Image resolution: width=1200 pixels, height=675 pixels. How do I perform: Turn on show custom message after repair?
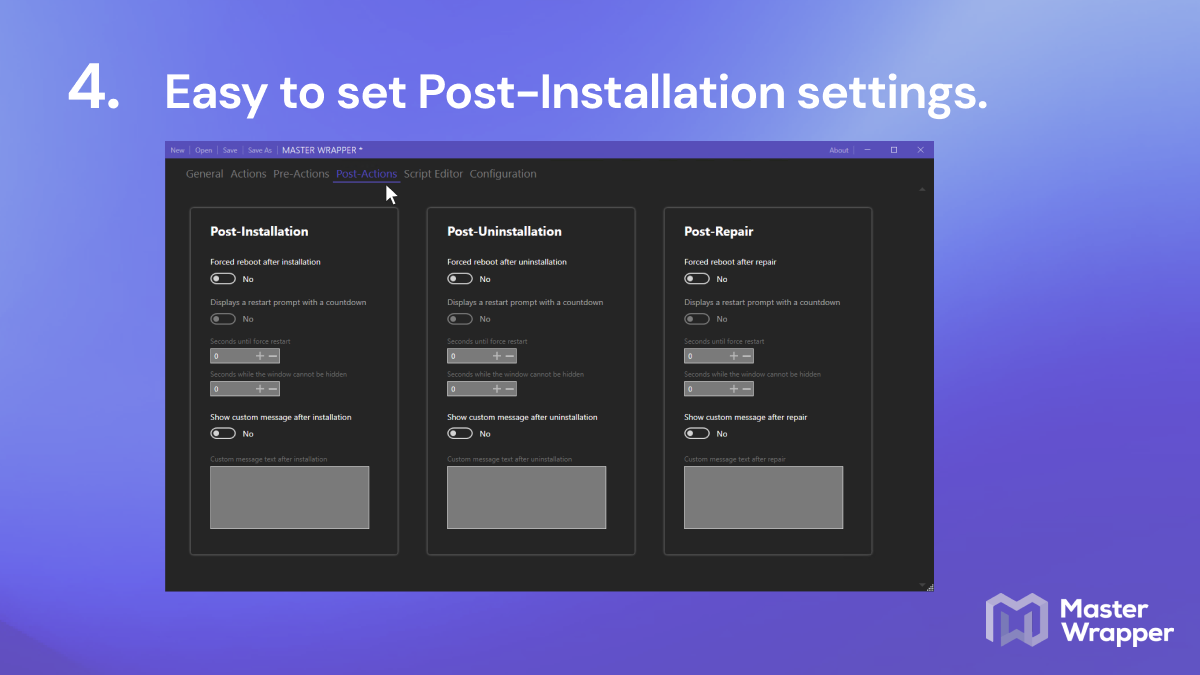(x=697, y=434)
